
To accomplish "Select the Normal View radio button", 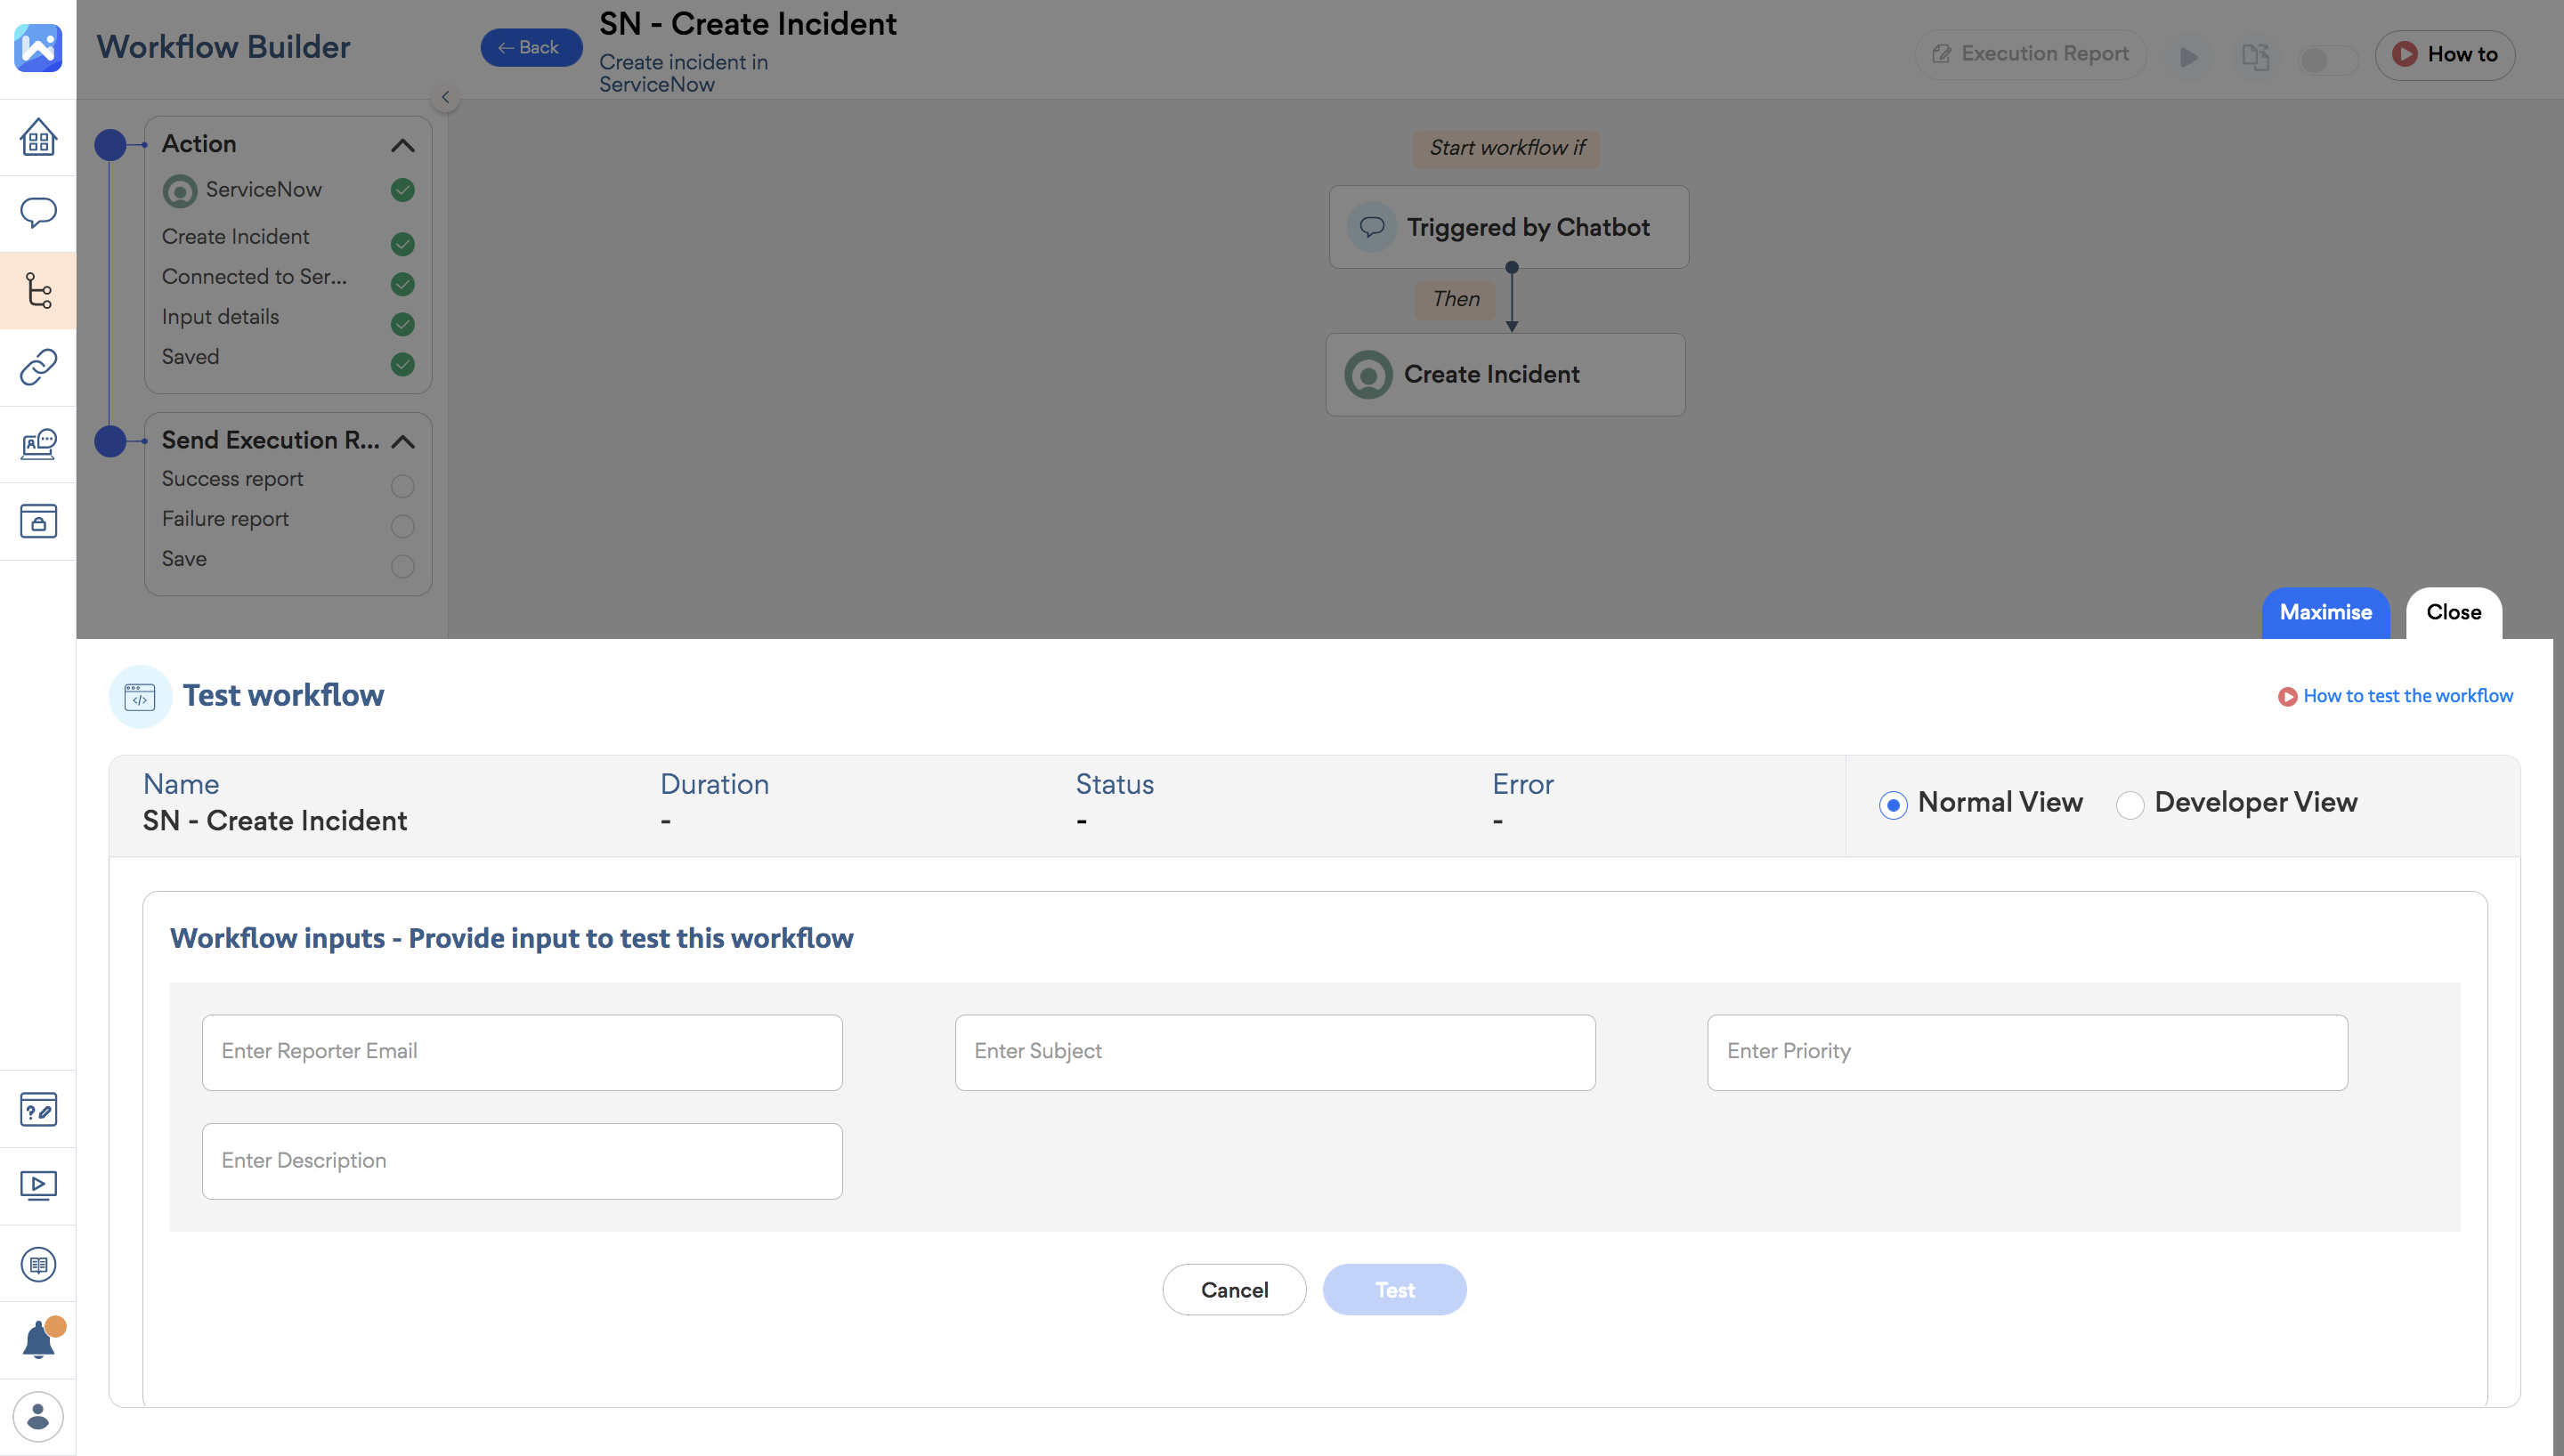I will [x=1892, y=804].
